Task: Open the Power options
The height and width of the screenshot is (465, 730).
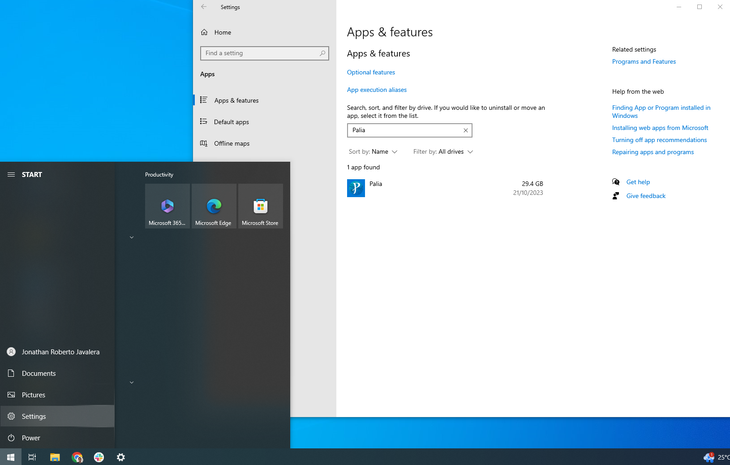Action: pyautogui.click(x=57, y=438)
